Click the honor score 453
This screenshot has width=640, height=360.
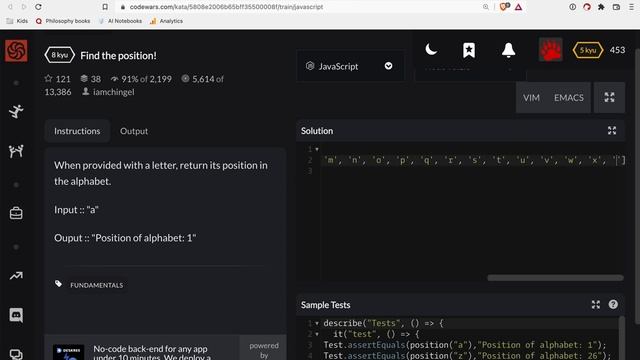pos(617,50)
